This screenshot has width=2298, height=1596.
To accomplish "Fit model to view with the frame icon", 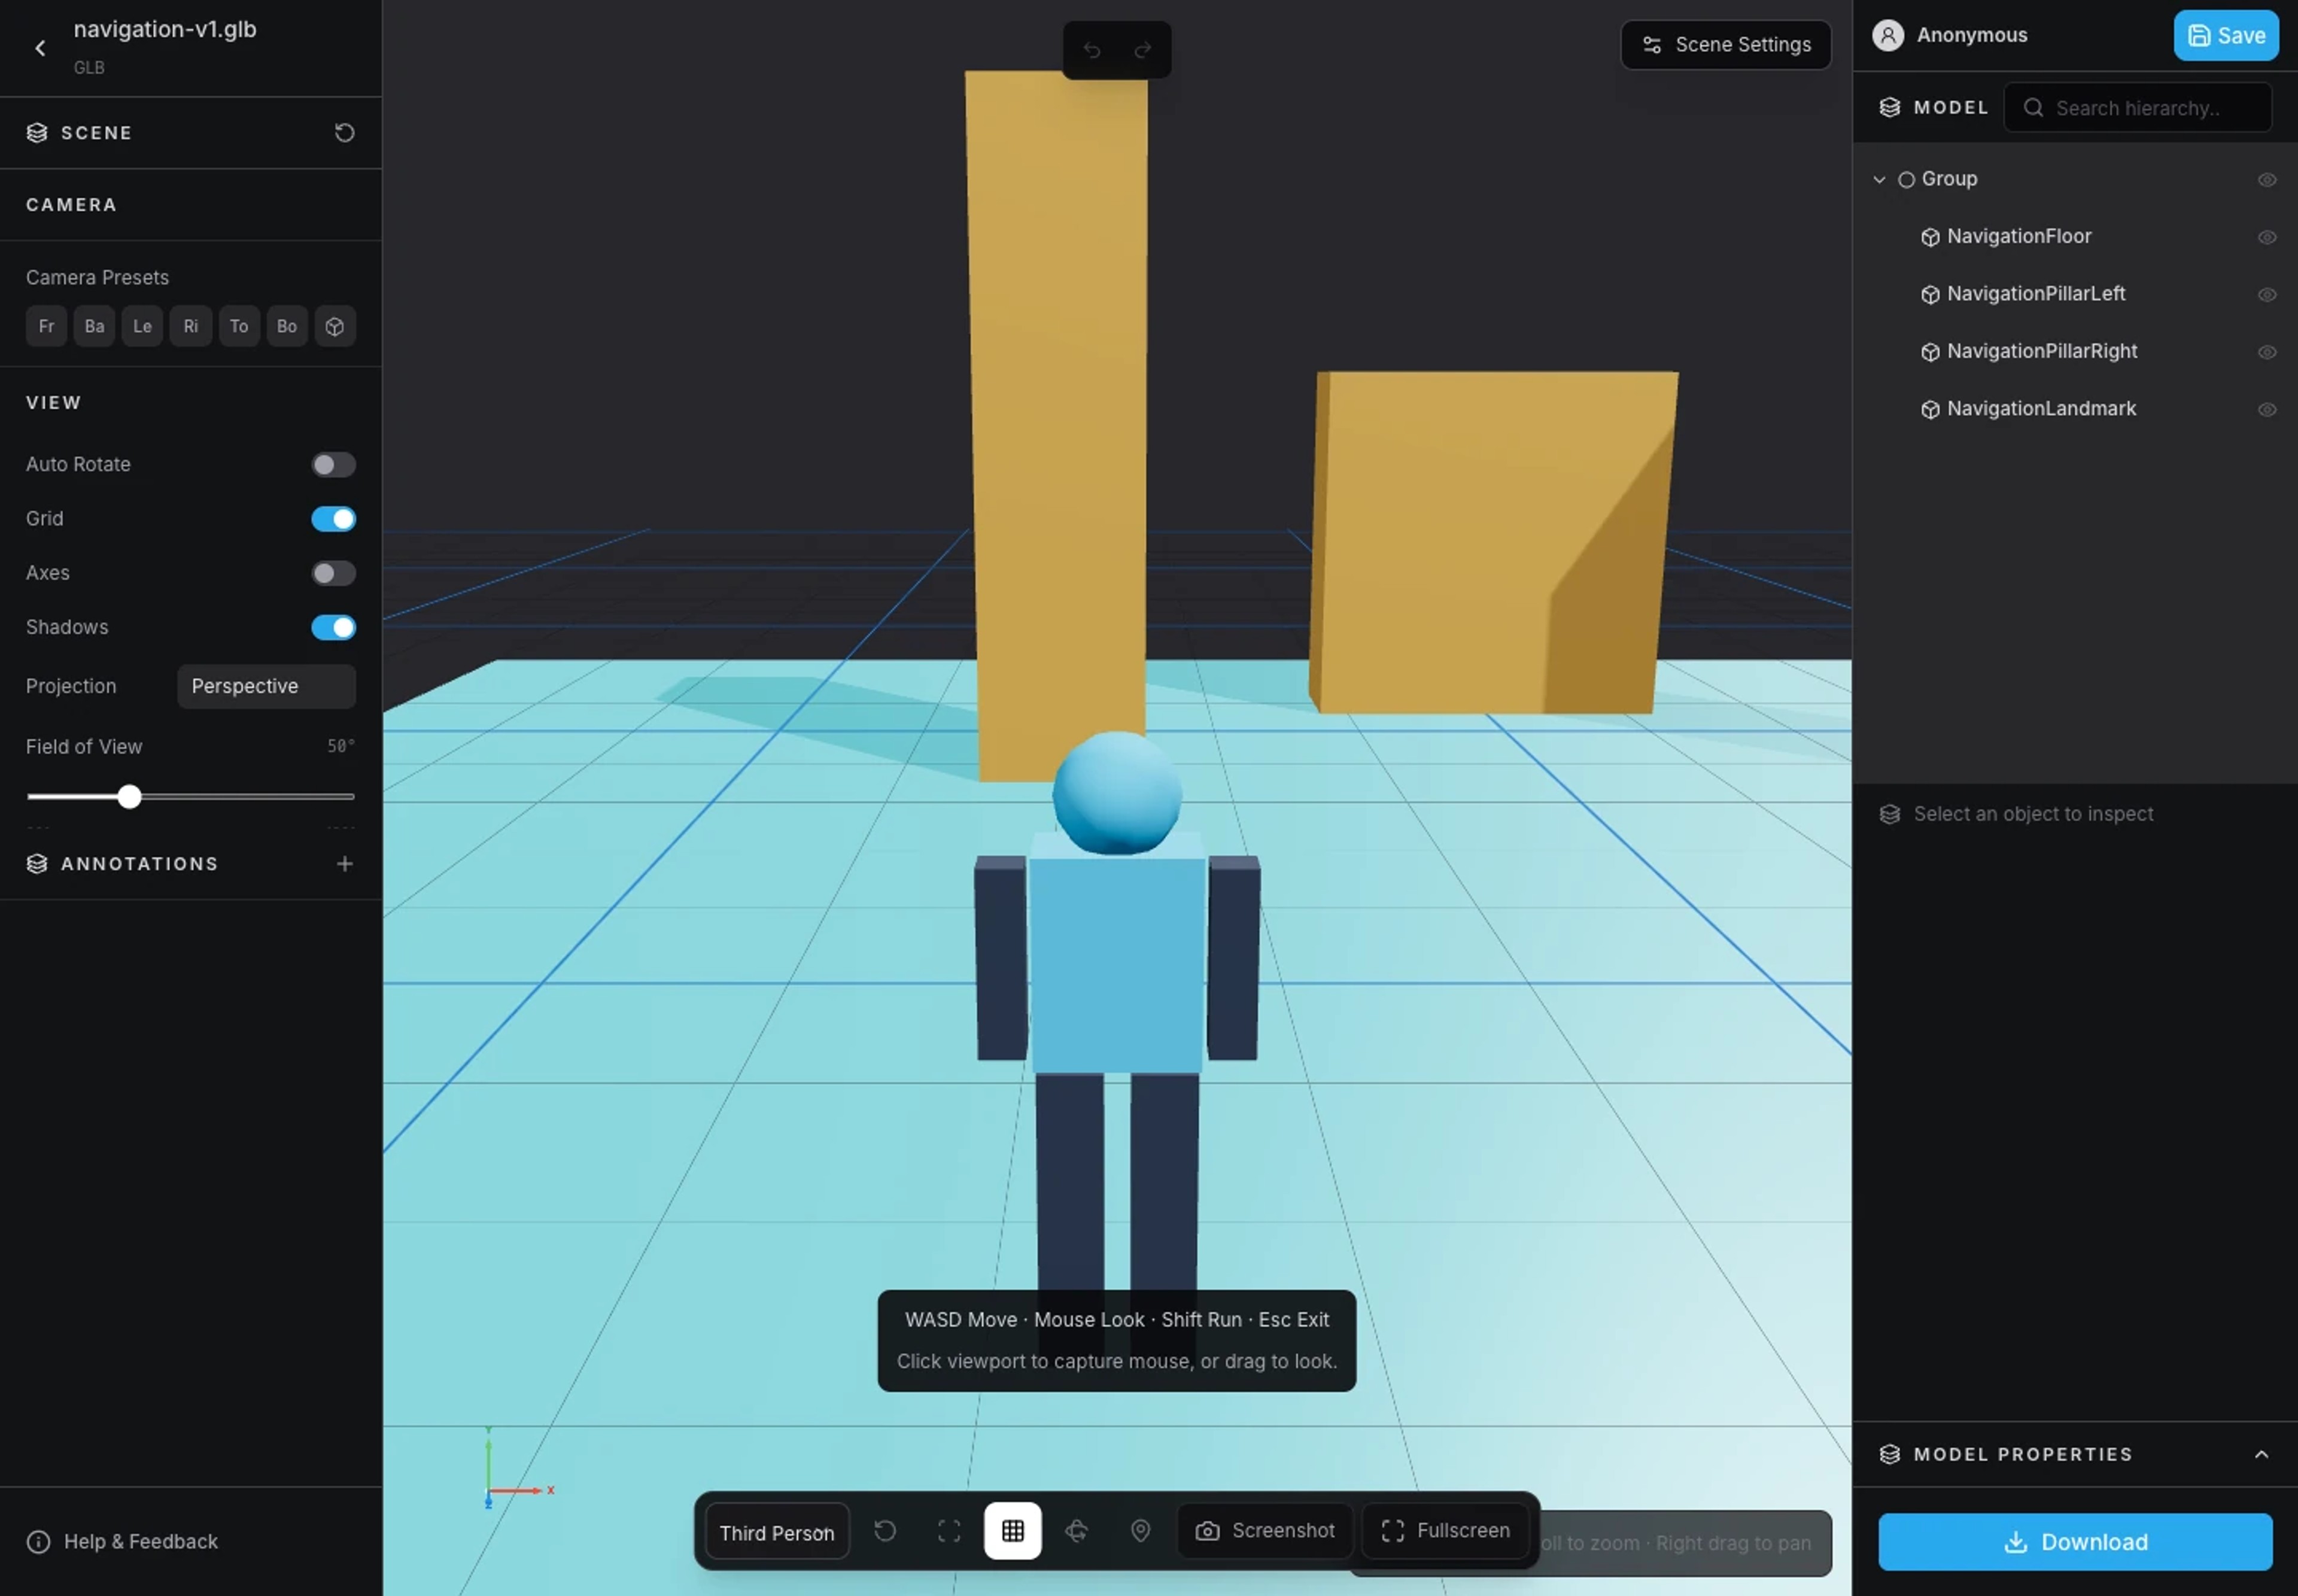I will pyautogui.click(x=949, y=1530).
